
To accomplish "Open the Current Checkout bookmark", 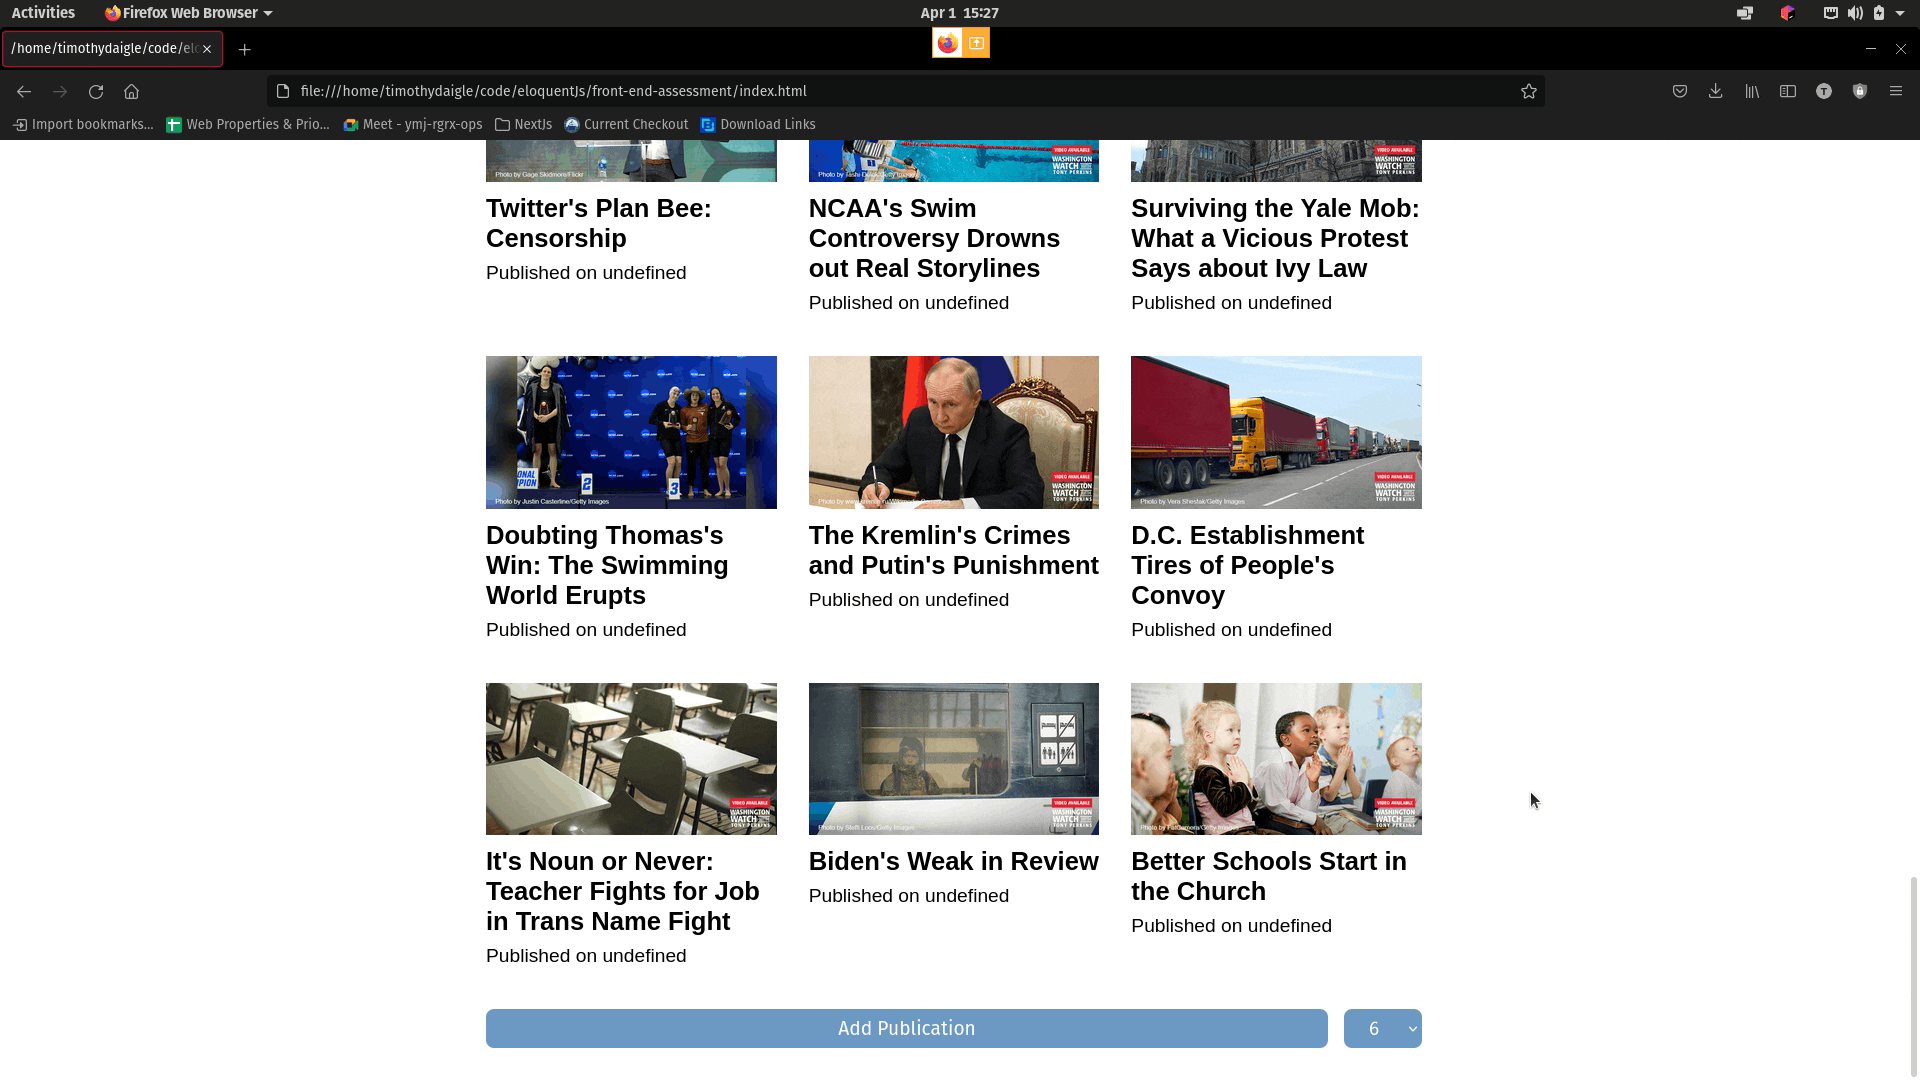I will (626, 124).
